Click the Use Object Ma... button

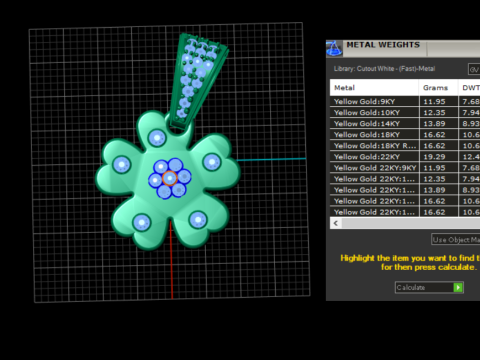click(455, 240)
